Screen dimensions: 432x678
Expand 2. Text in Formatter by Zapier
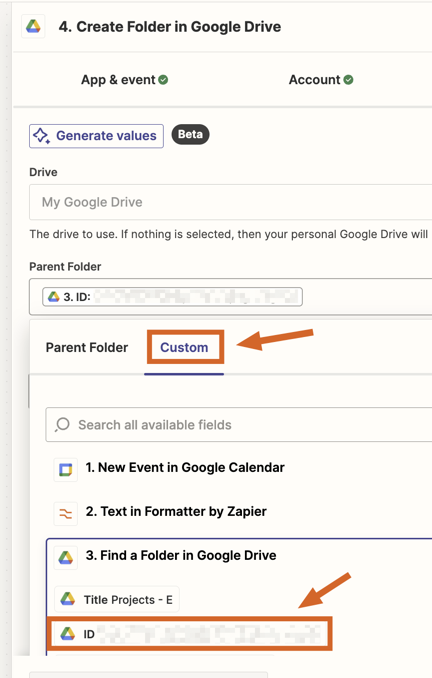176,512
